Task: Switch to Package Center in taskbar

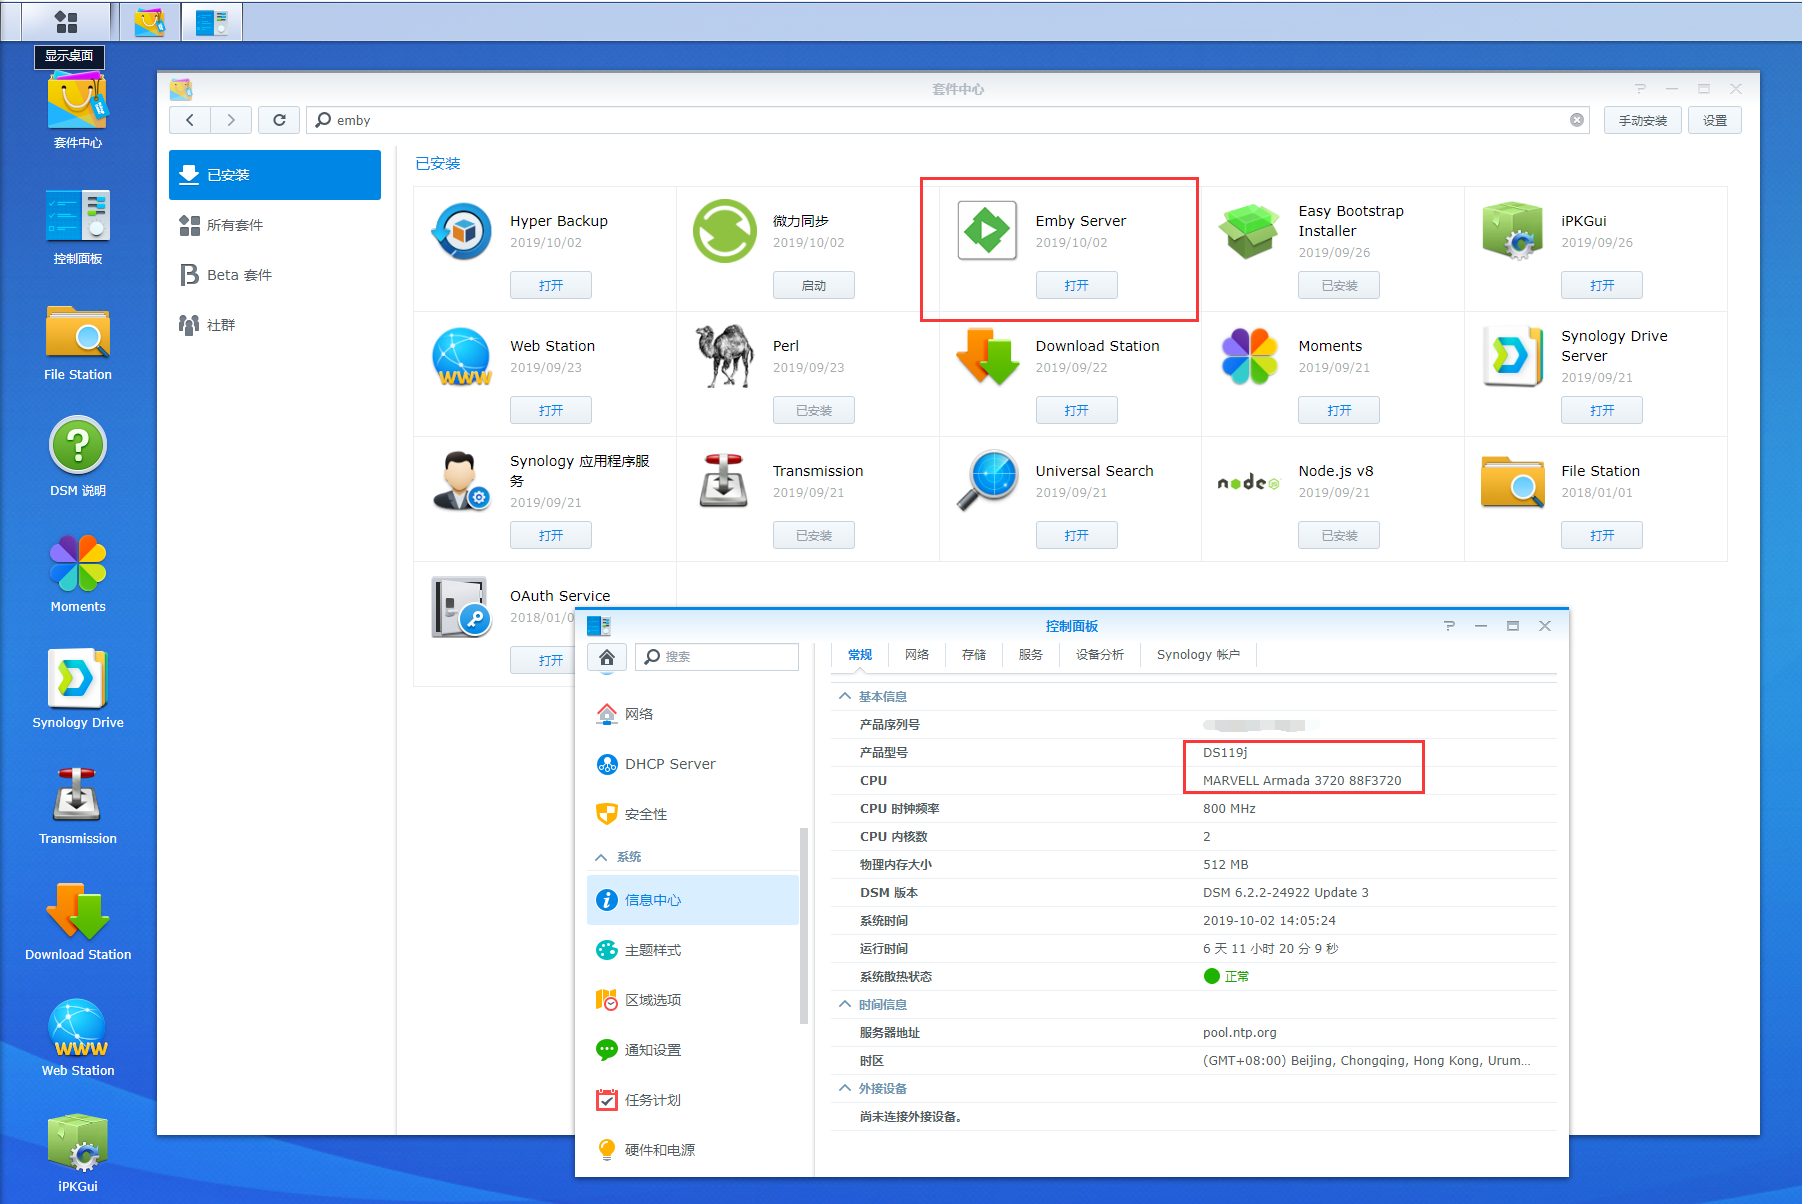Action: pyautogui.click(x=150, y=21)
